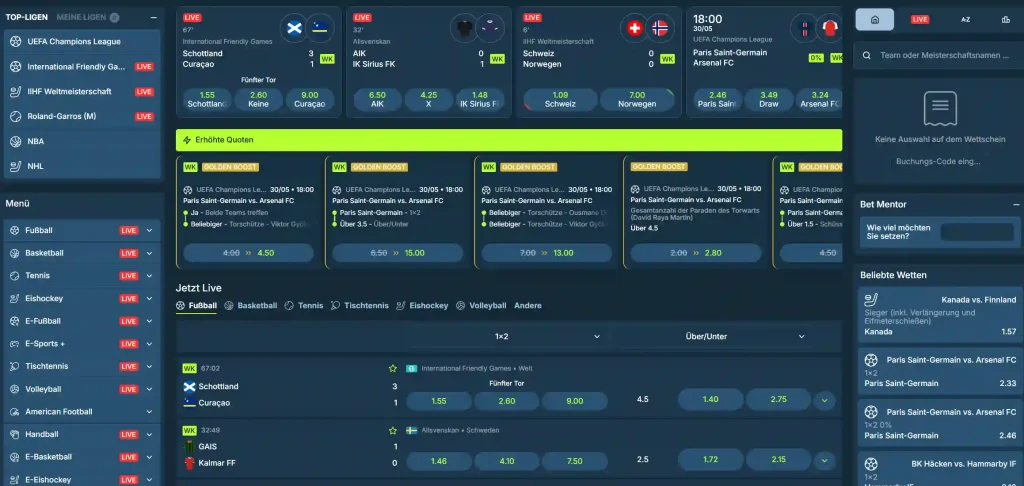Click the hockey icon in Kanada vs. Finnland bet
Screen dimensions: 1024x486
point(871,300)
